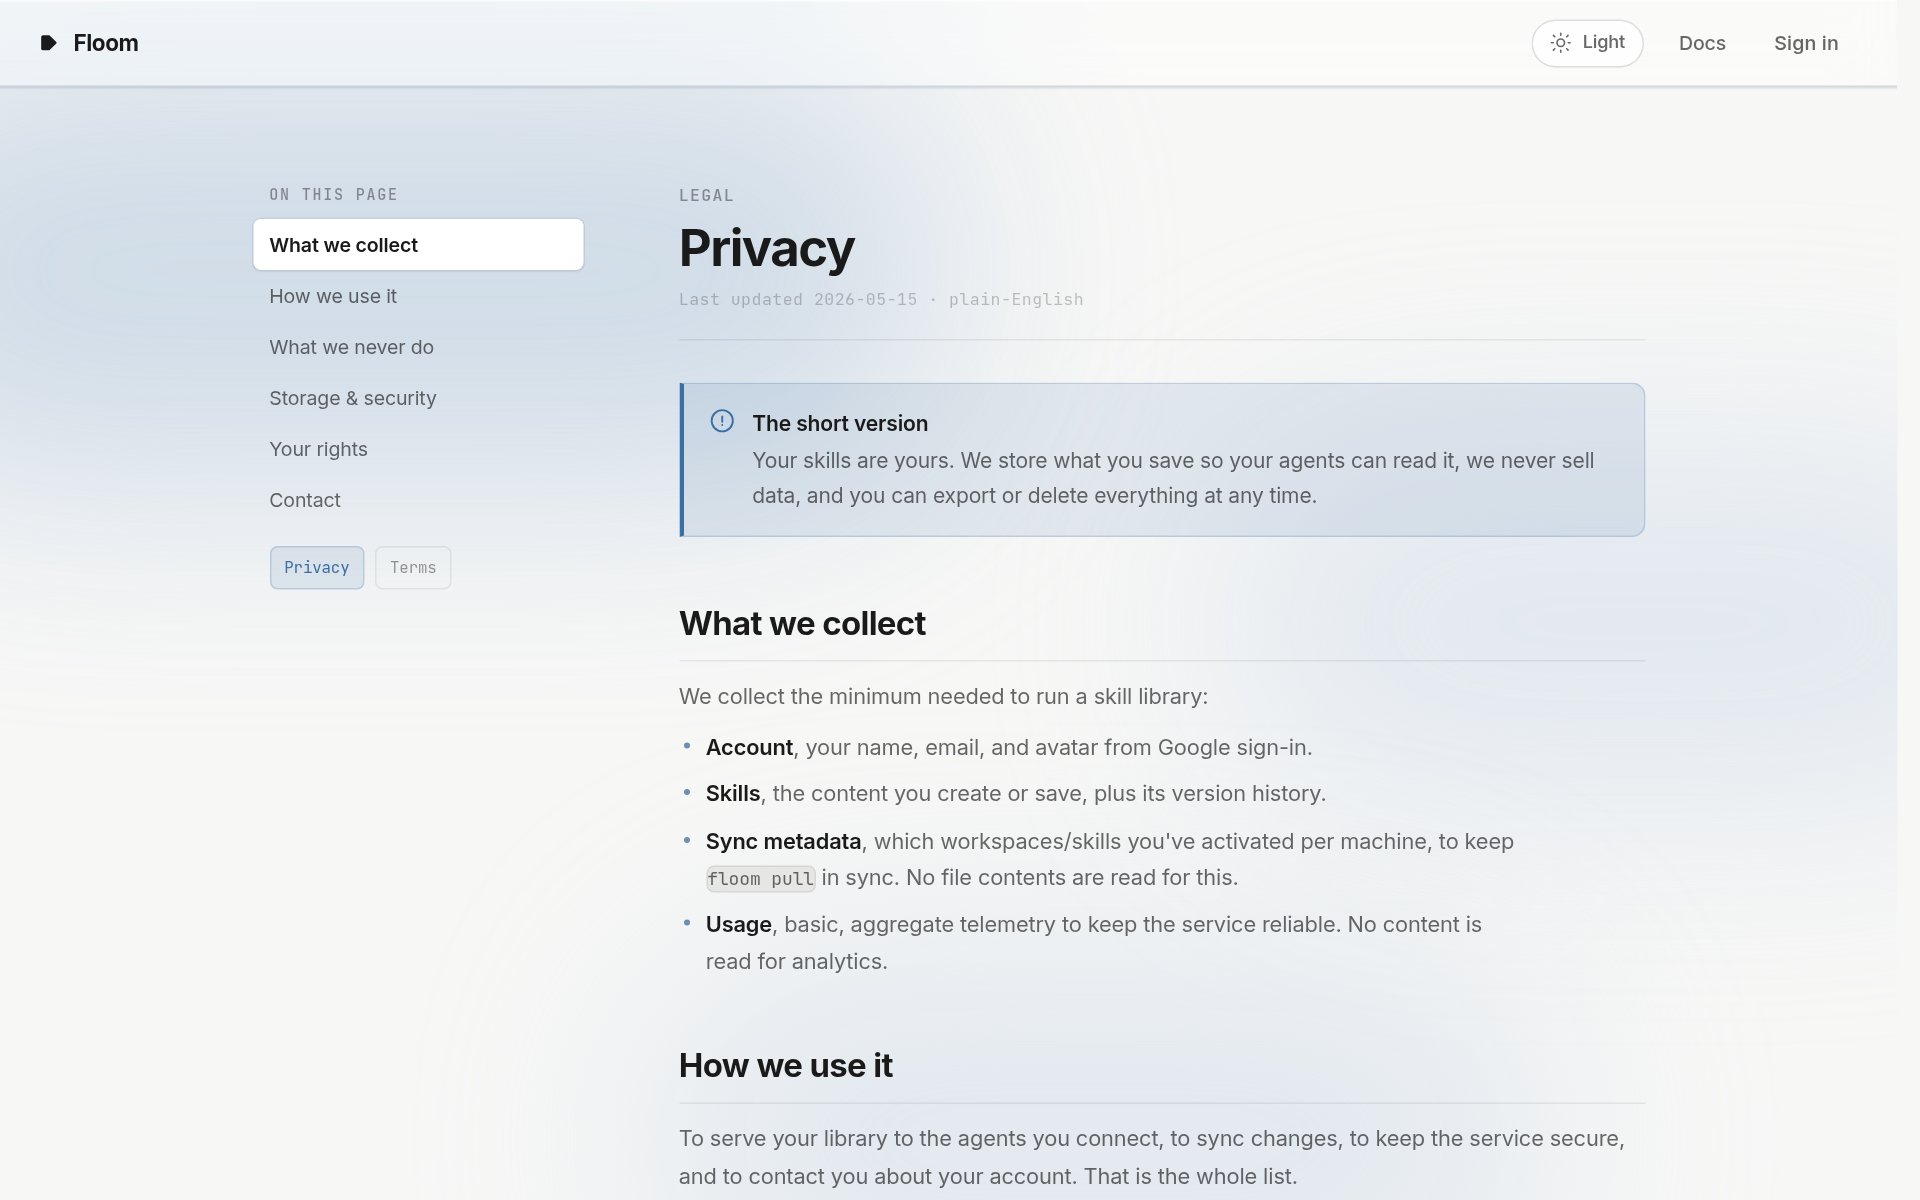Go to 'What we never do' section

351,347
